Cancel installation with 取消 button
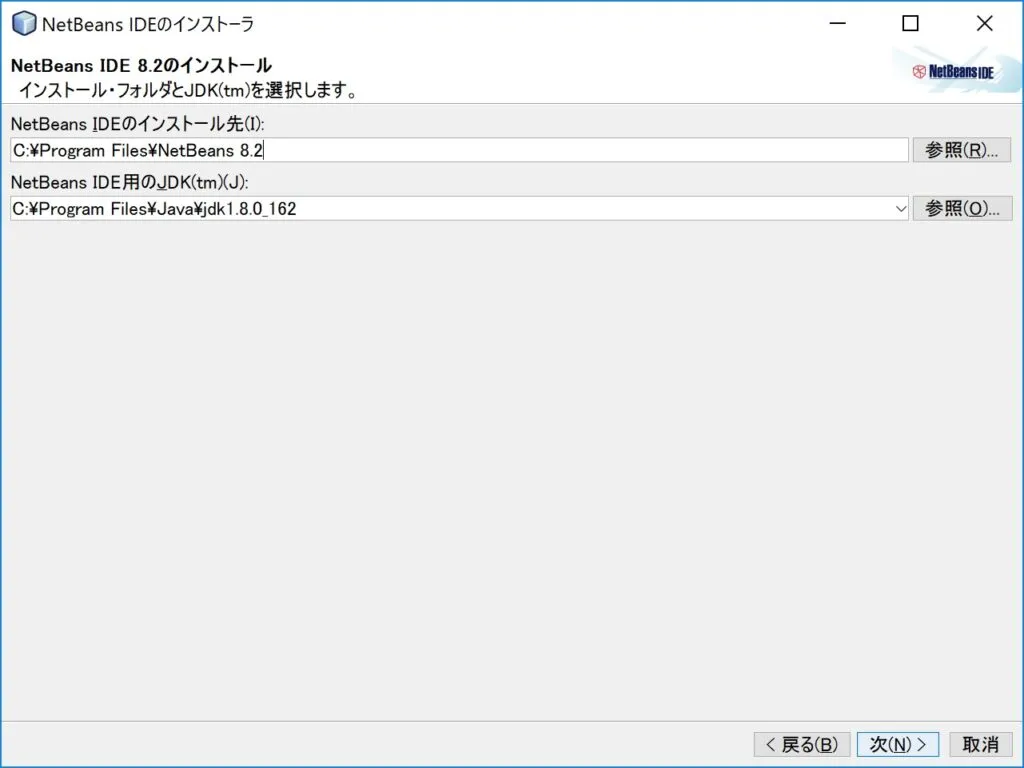The width and height of the screenshot is (1024, 768). [980, 744]
